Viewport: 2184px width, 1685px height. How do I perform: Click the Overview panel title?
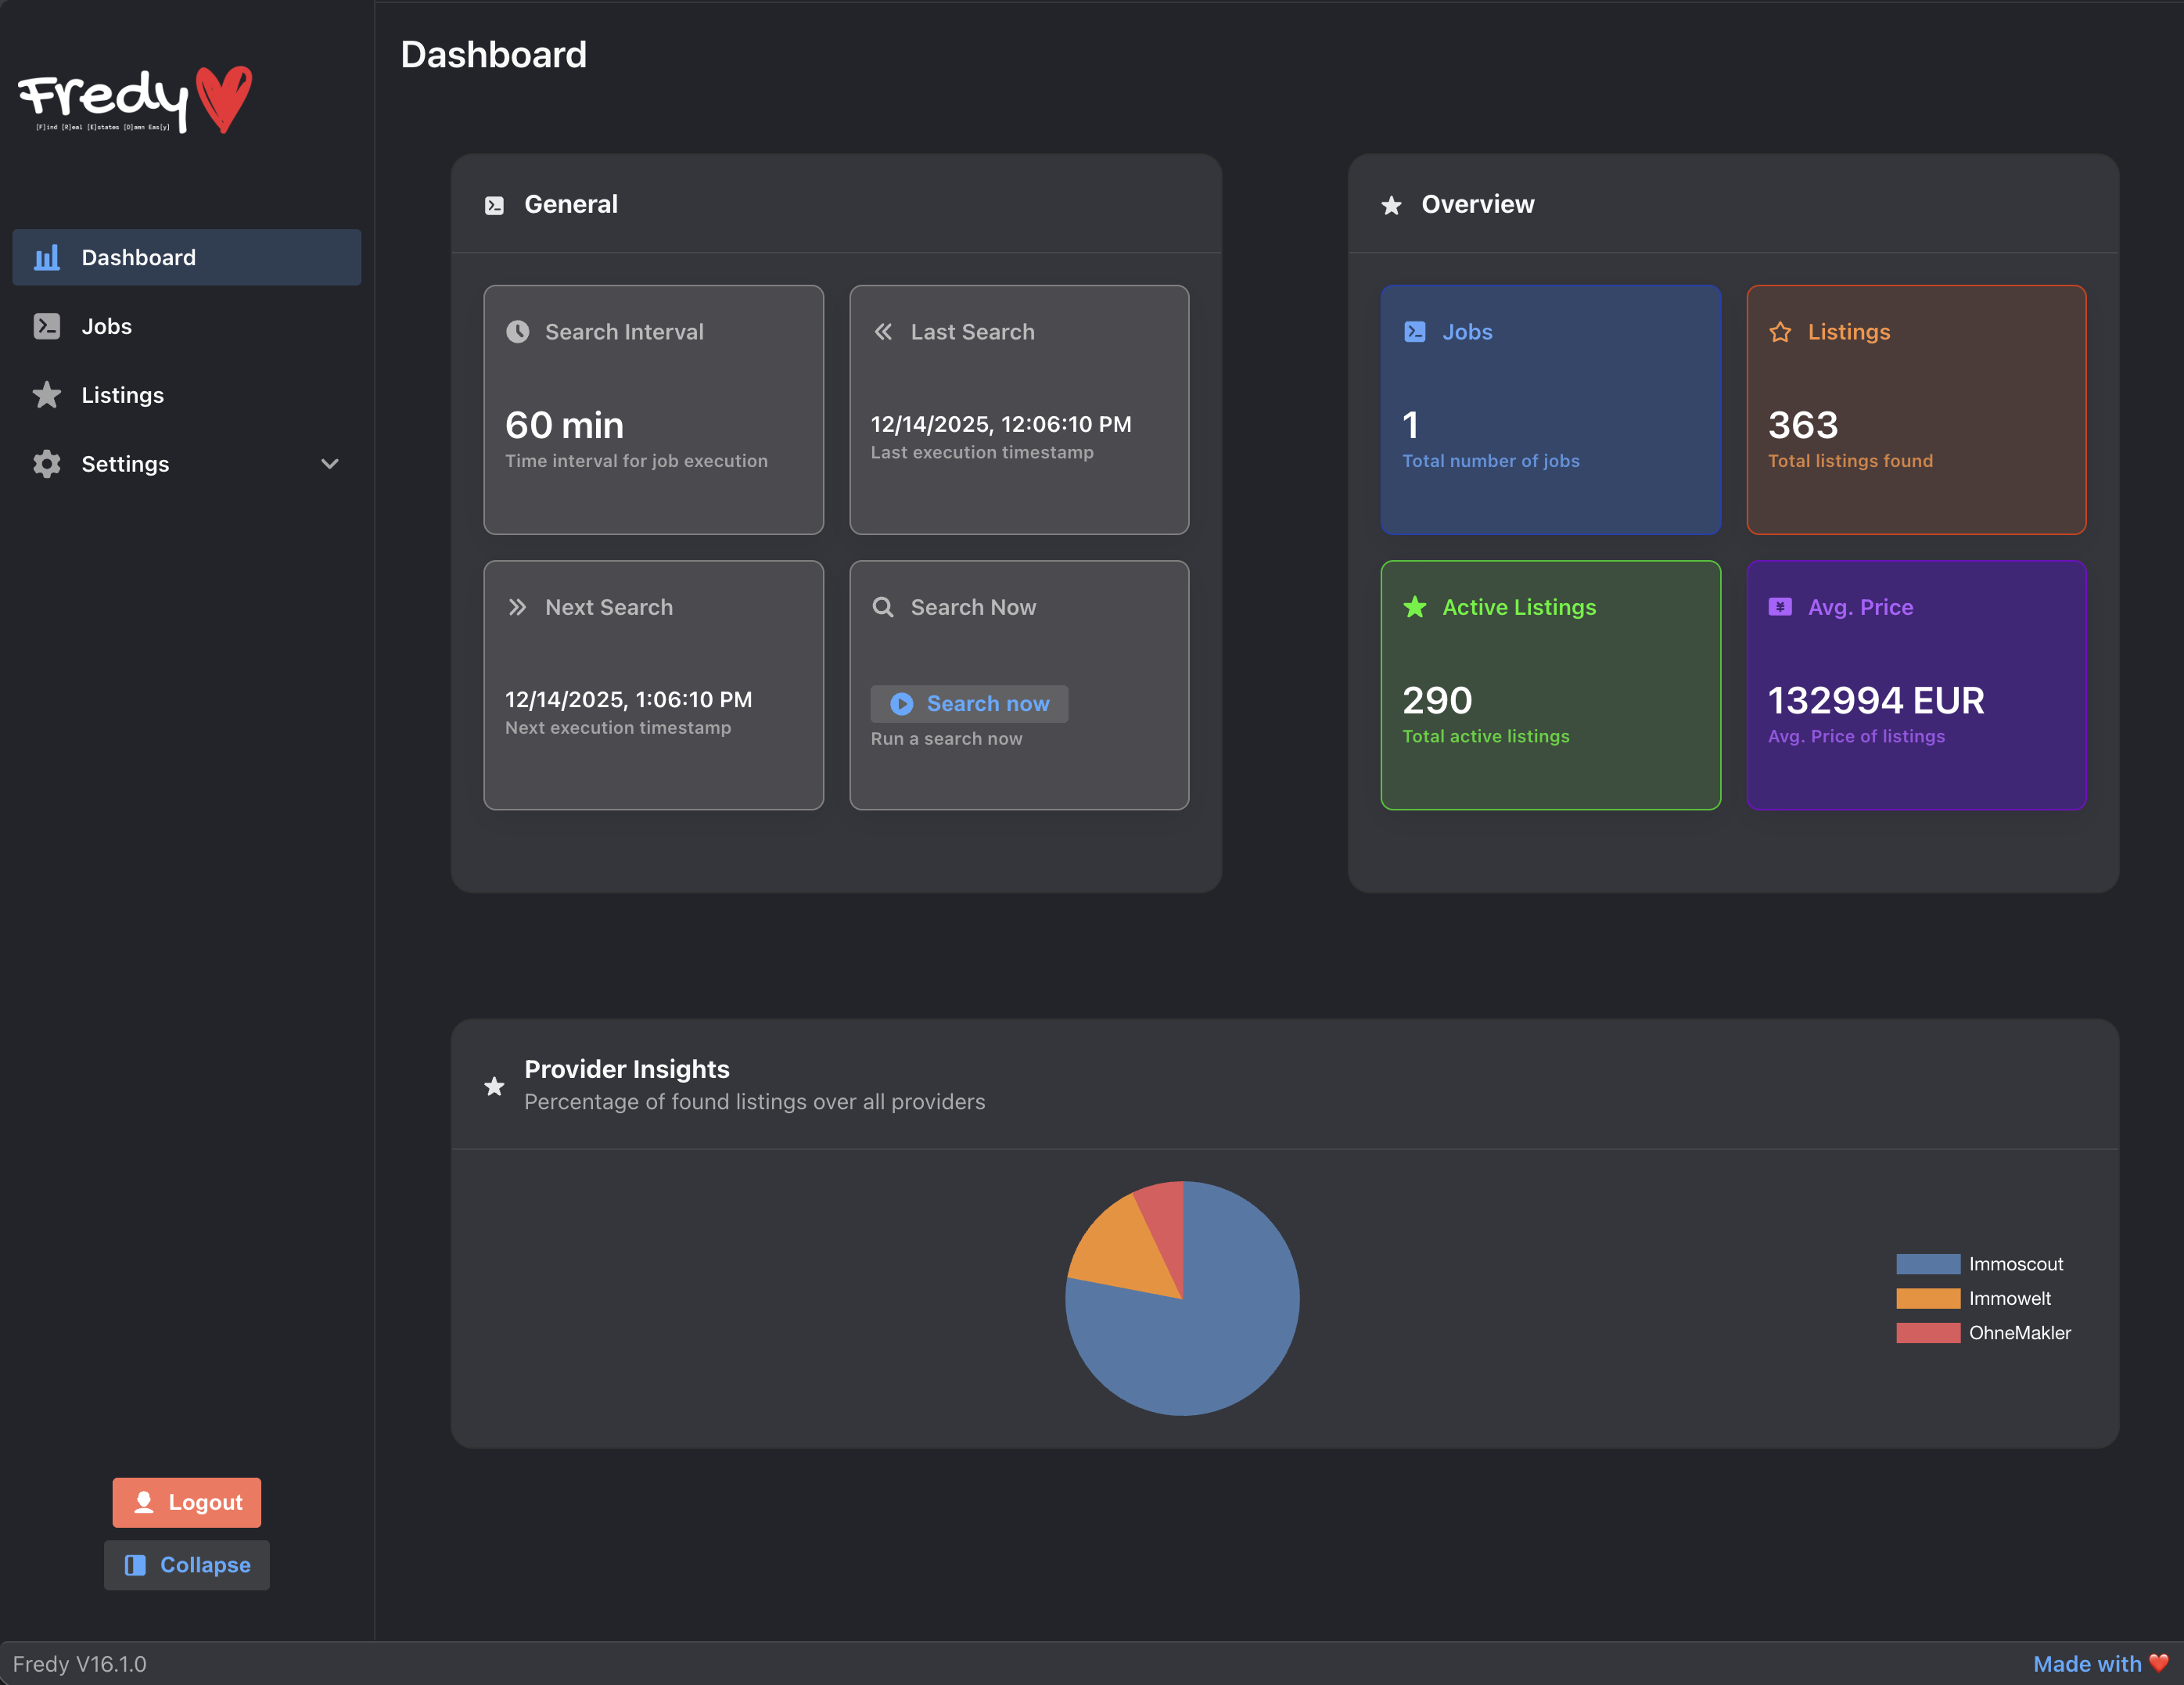[1478, 204]
